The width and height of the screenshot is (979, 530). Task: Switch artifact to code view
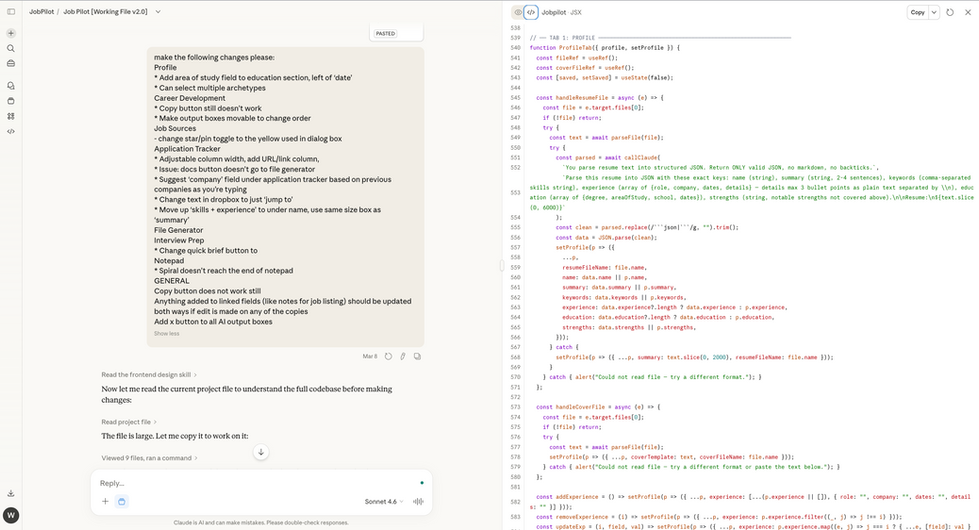click(x=531, y=12)
